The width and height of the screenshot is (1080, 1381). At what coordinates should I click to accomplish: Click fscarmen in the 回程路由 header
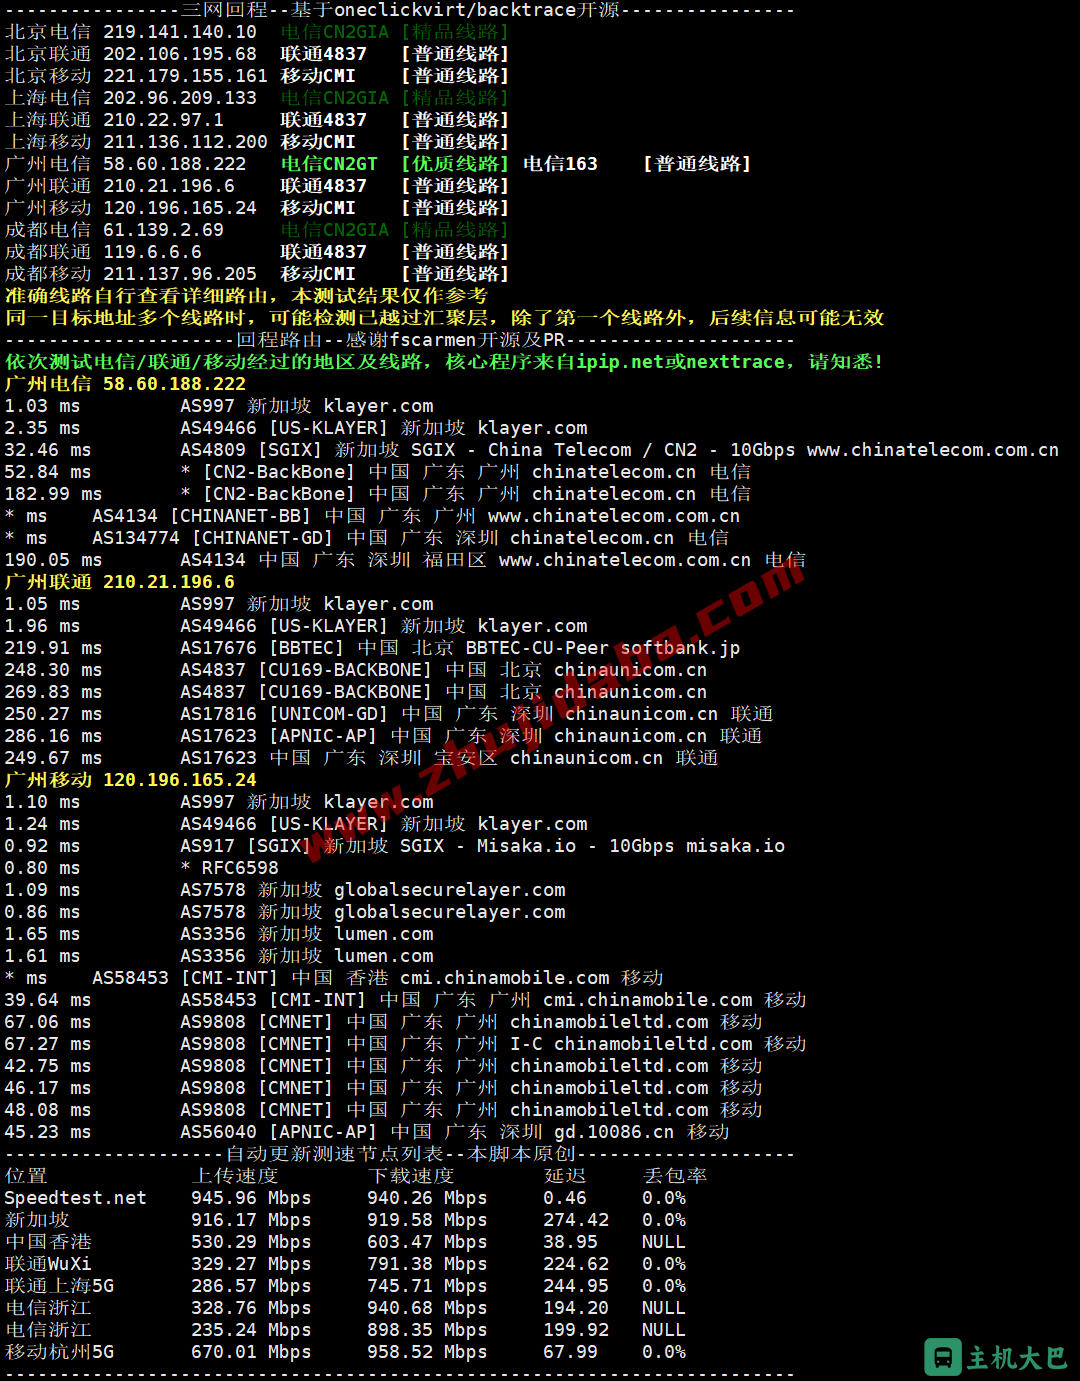pyautogui.click(x=434, y=340)
